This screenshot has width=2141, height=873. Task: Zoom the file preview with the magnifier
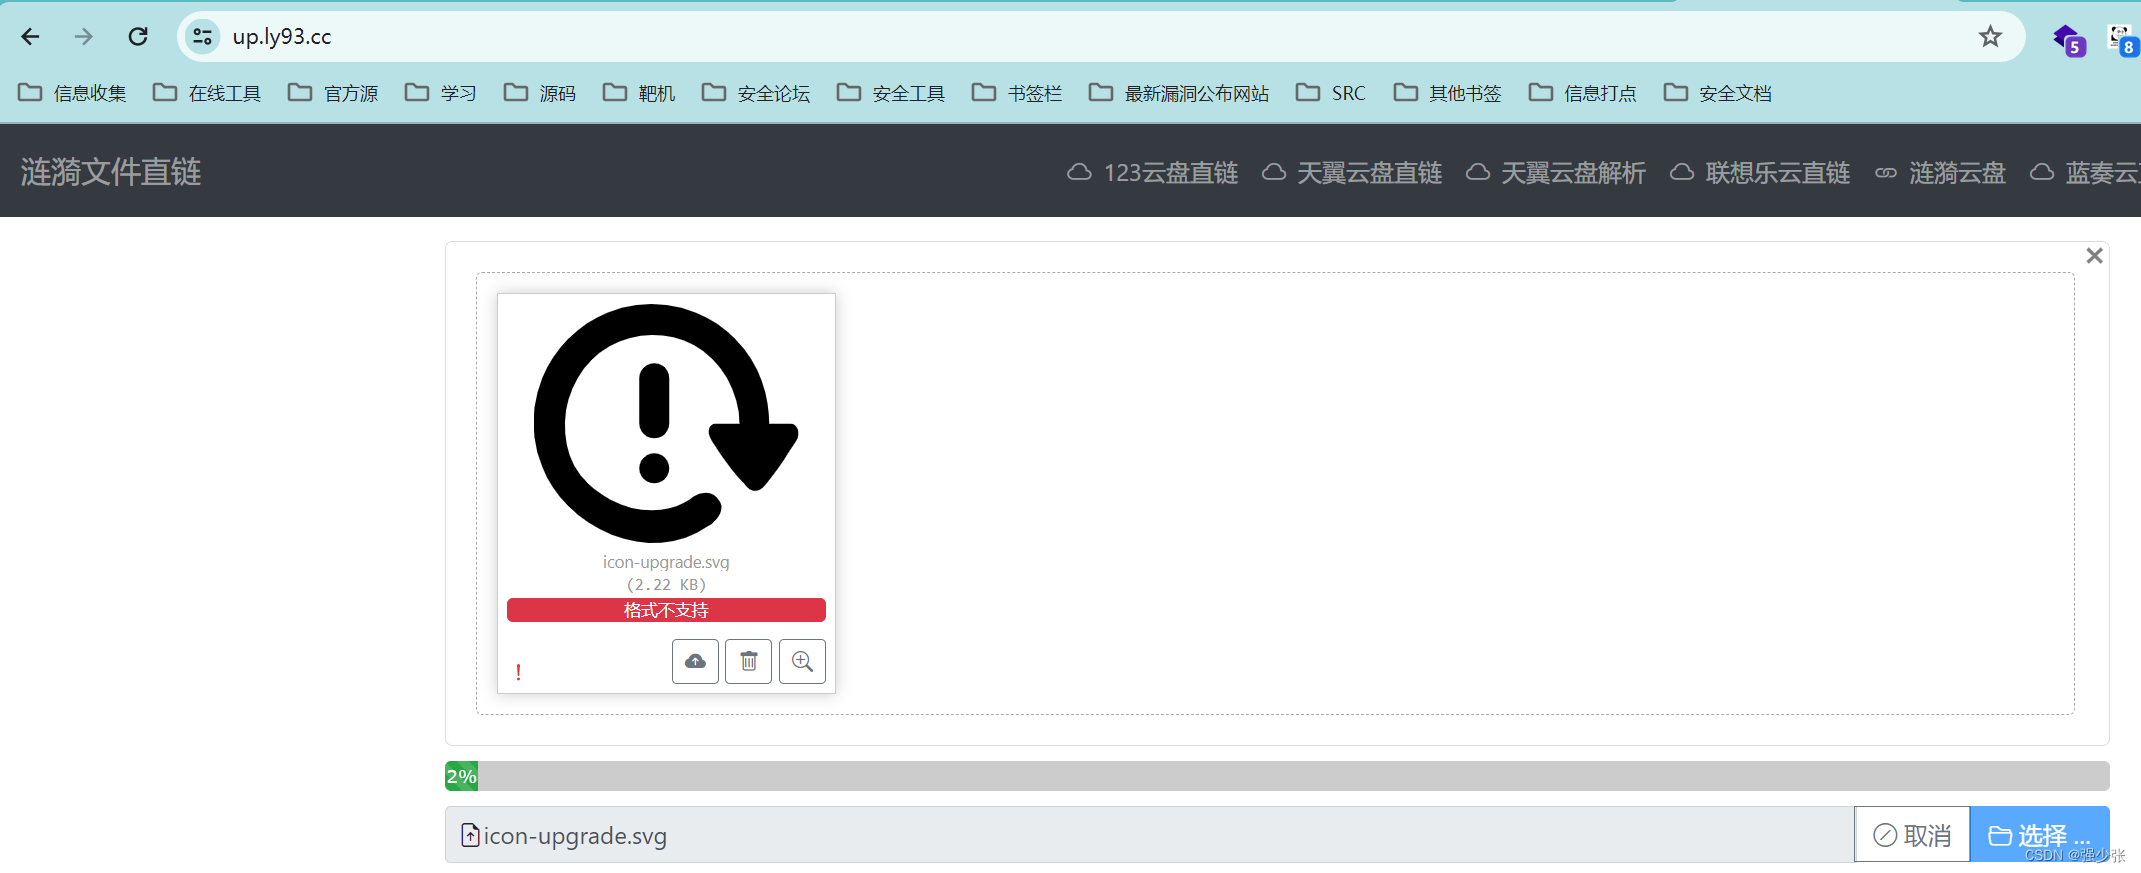tap(802, 661)
